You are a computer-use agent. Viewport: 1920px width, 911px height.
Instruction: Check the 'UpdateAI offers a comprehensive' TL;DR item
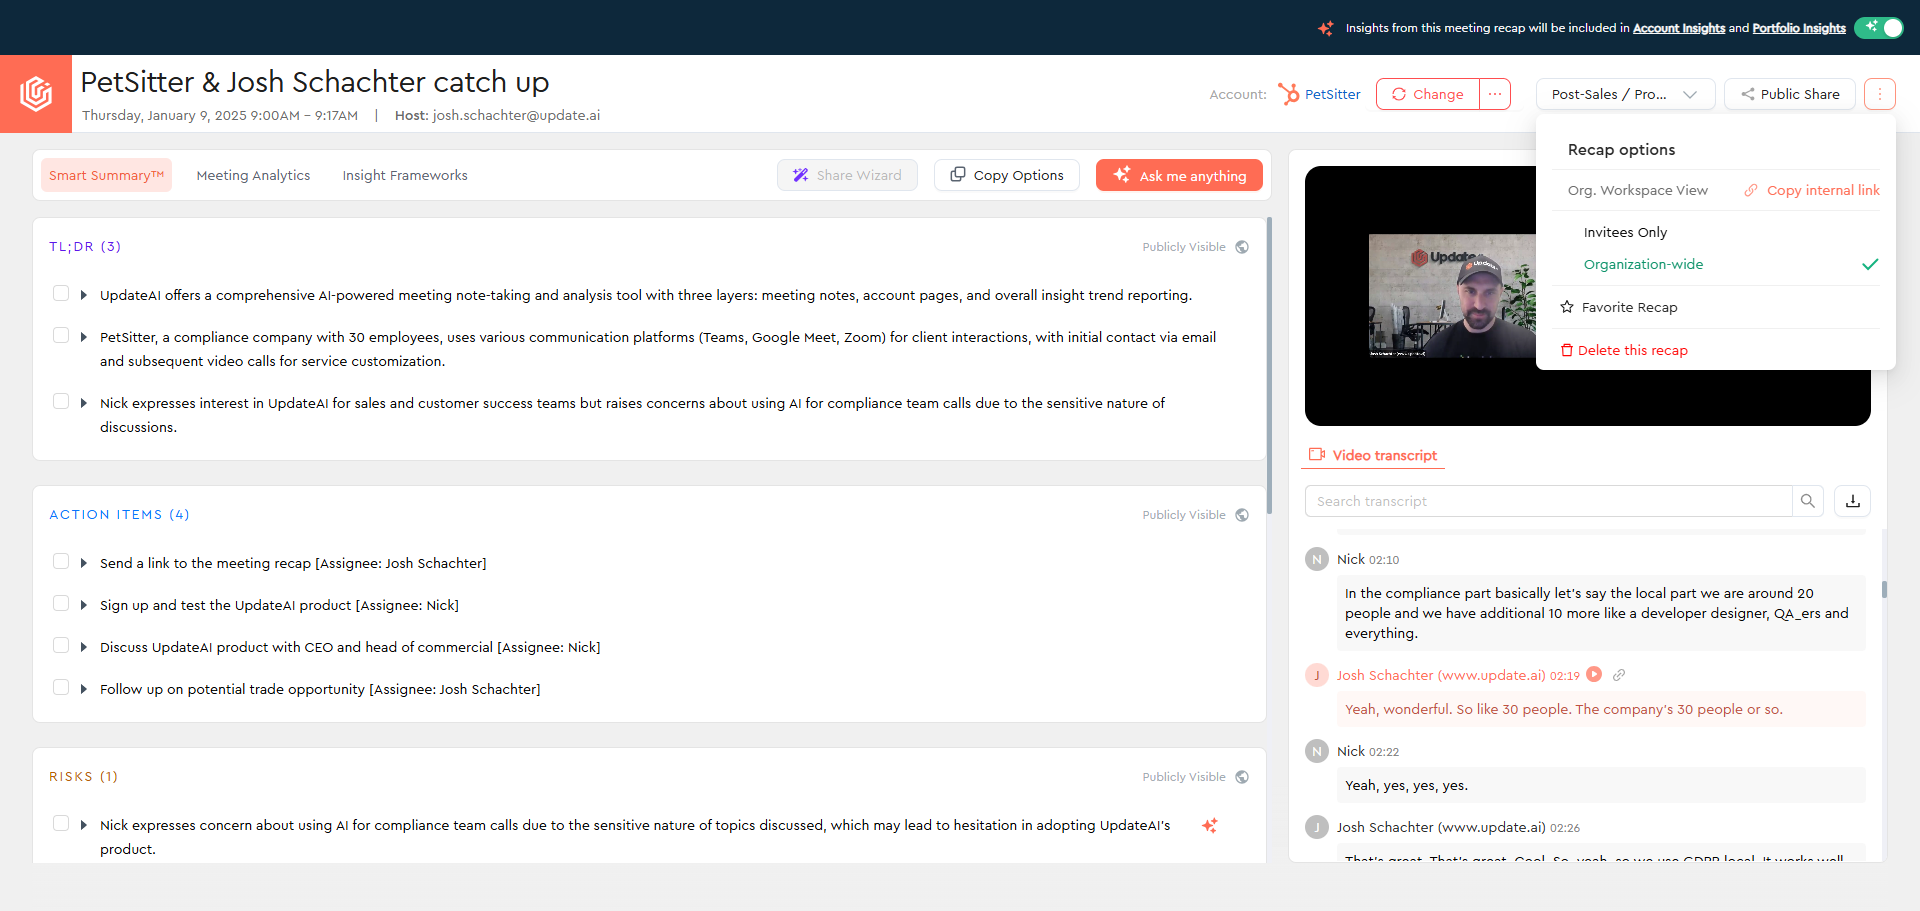pyautogui.click(x=61, y=293)
